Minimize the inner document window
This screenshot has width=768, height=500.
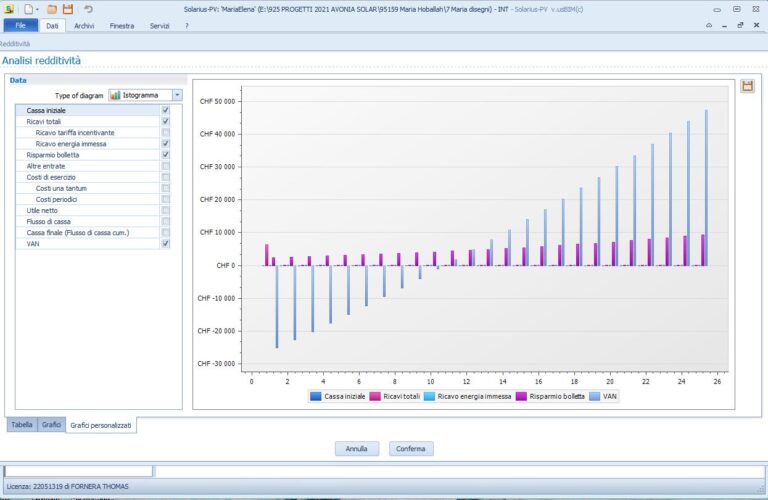point(724,25)
